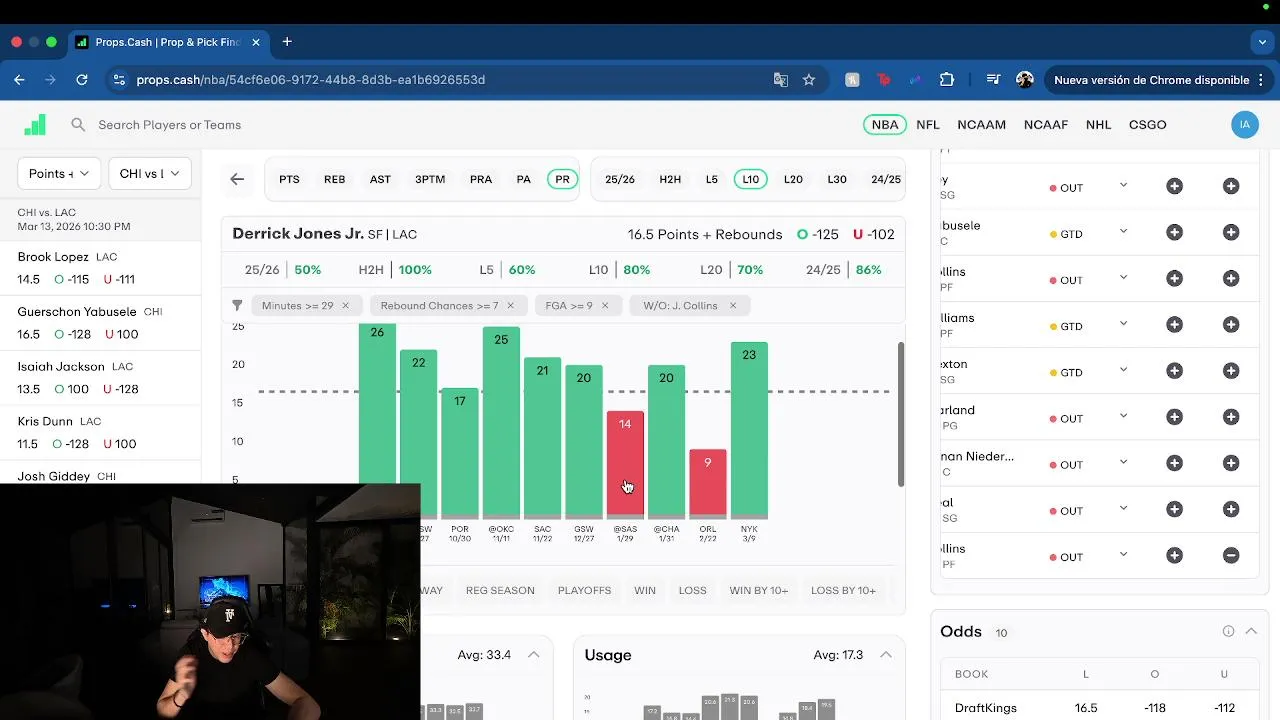Remove the Minutes >= 29 filter chip
The image size is (1280, 720).
point(345,306)
